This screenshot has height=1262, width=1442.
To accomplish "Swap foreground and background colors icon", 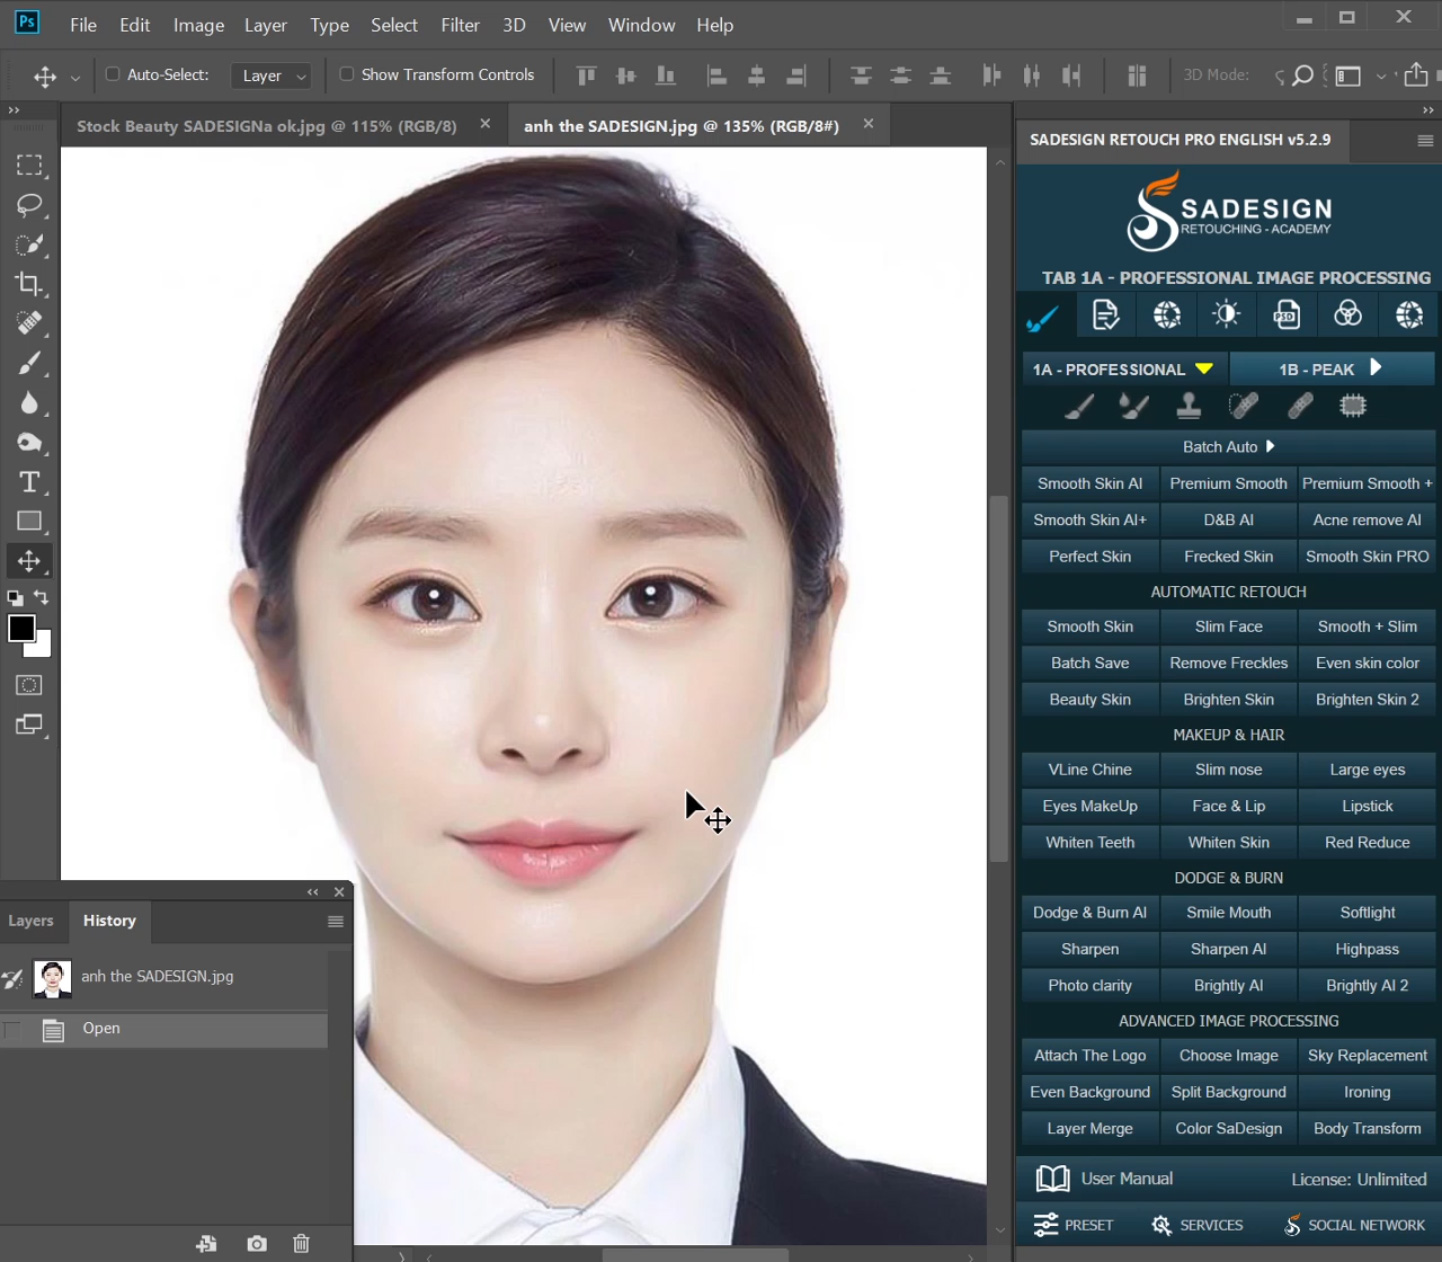I will (42, 597).
